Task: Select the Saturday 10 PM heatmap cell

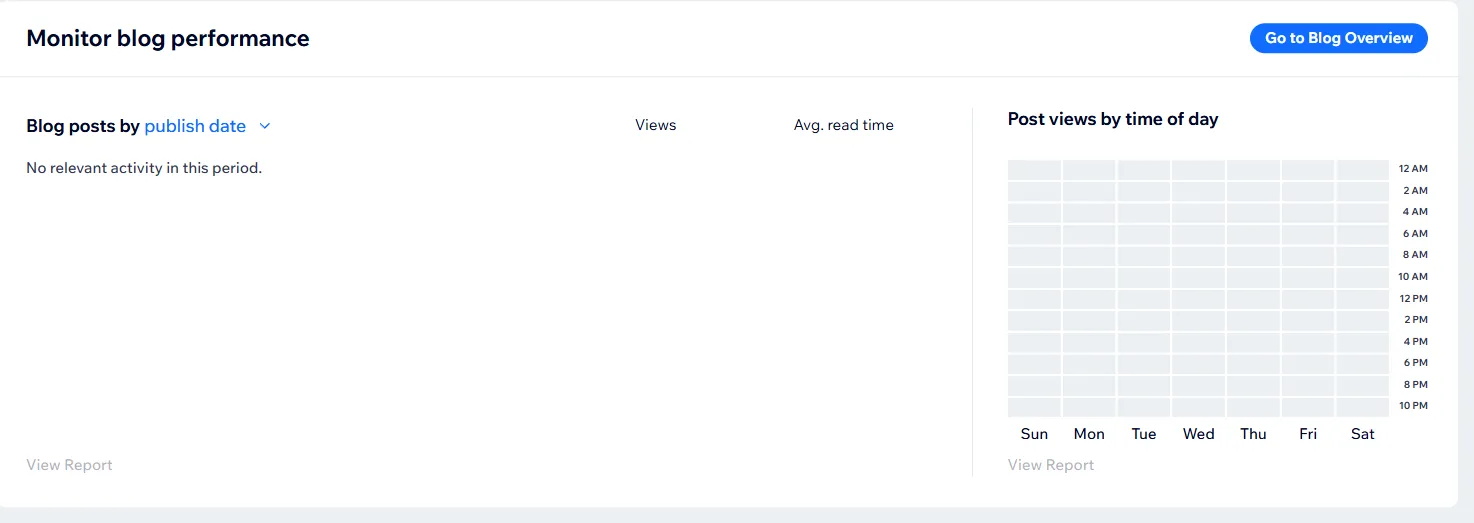Action: point(1362,407)
